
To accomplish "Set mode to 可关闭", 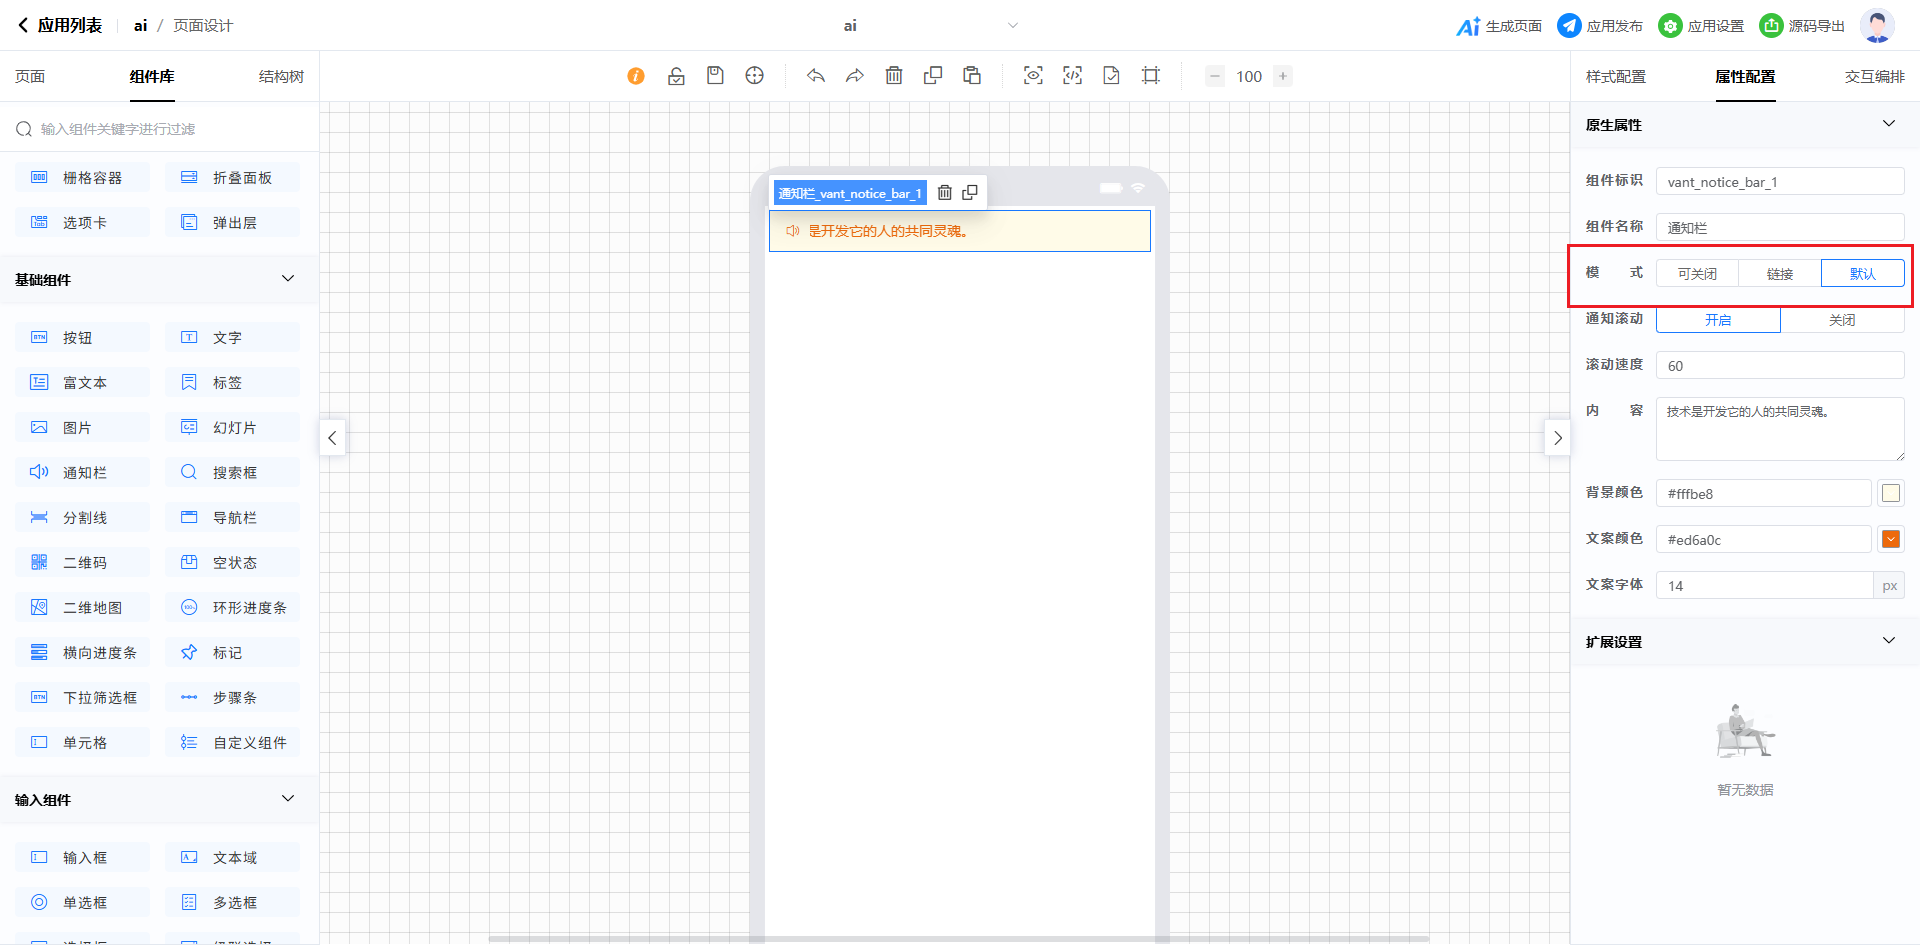I will (1697, 274).
